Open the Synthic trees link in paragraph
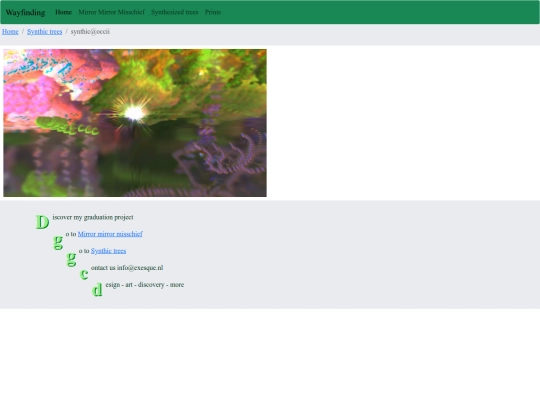Screen dimensions: 540x405 pos(108,251)
